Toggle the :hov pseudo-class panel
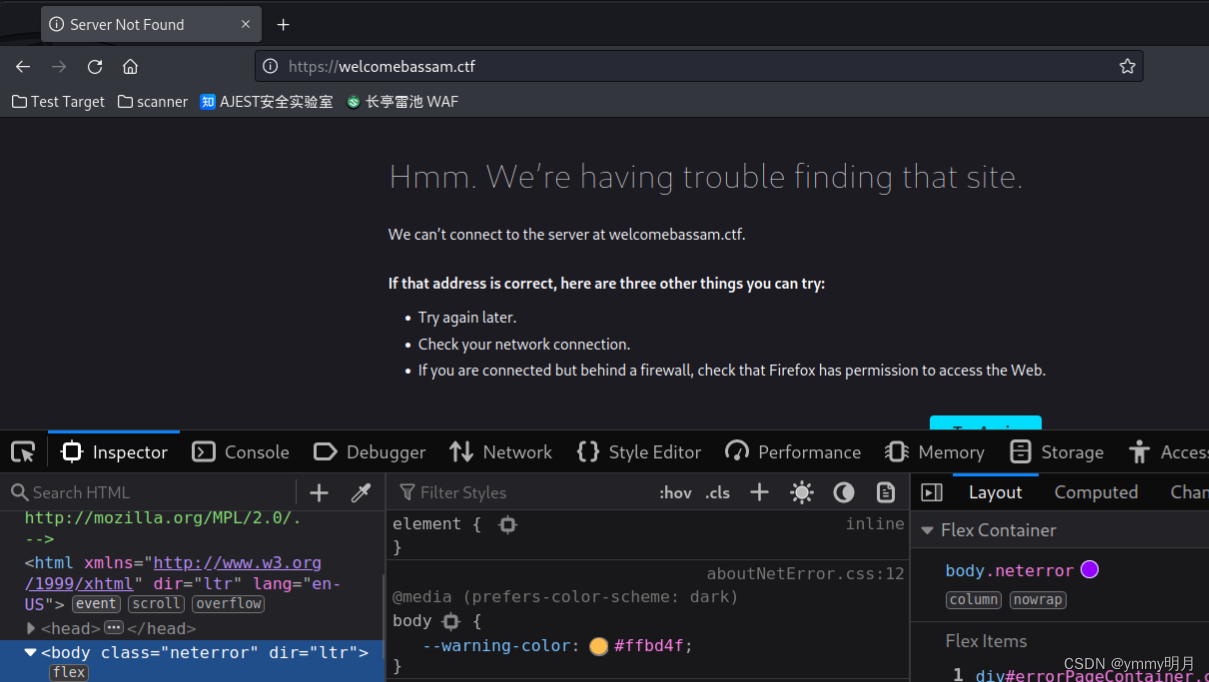 point(675,492)
